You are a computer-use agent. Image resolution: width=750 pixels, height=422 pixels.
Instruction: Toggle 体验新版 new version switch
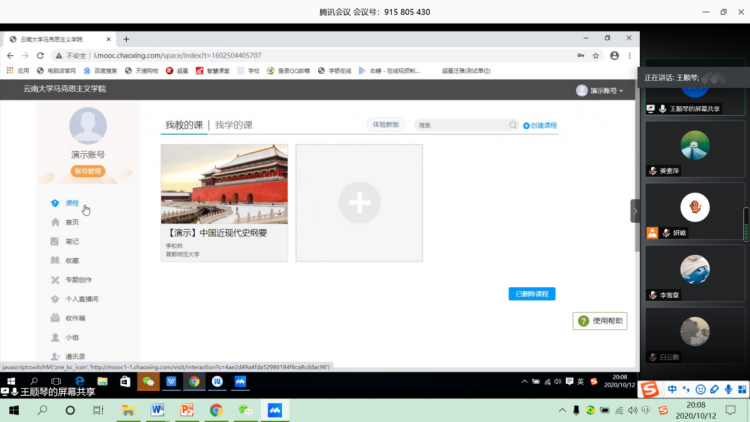point(385,125)
